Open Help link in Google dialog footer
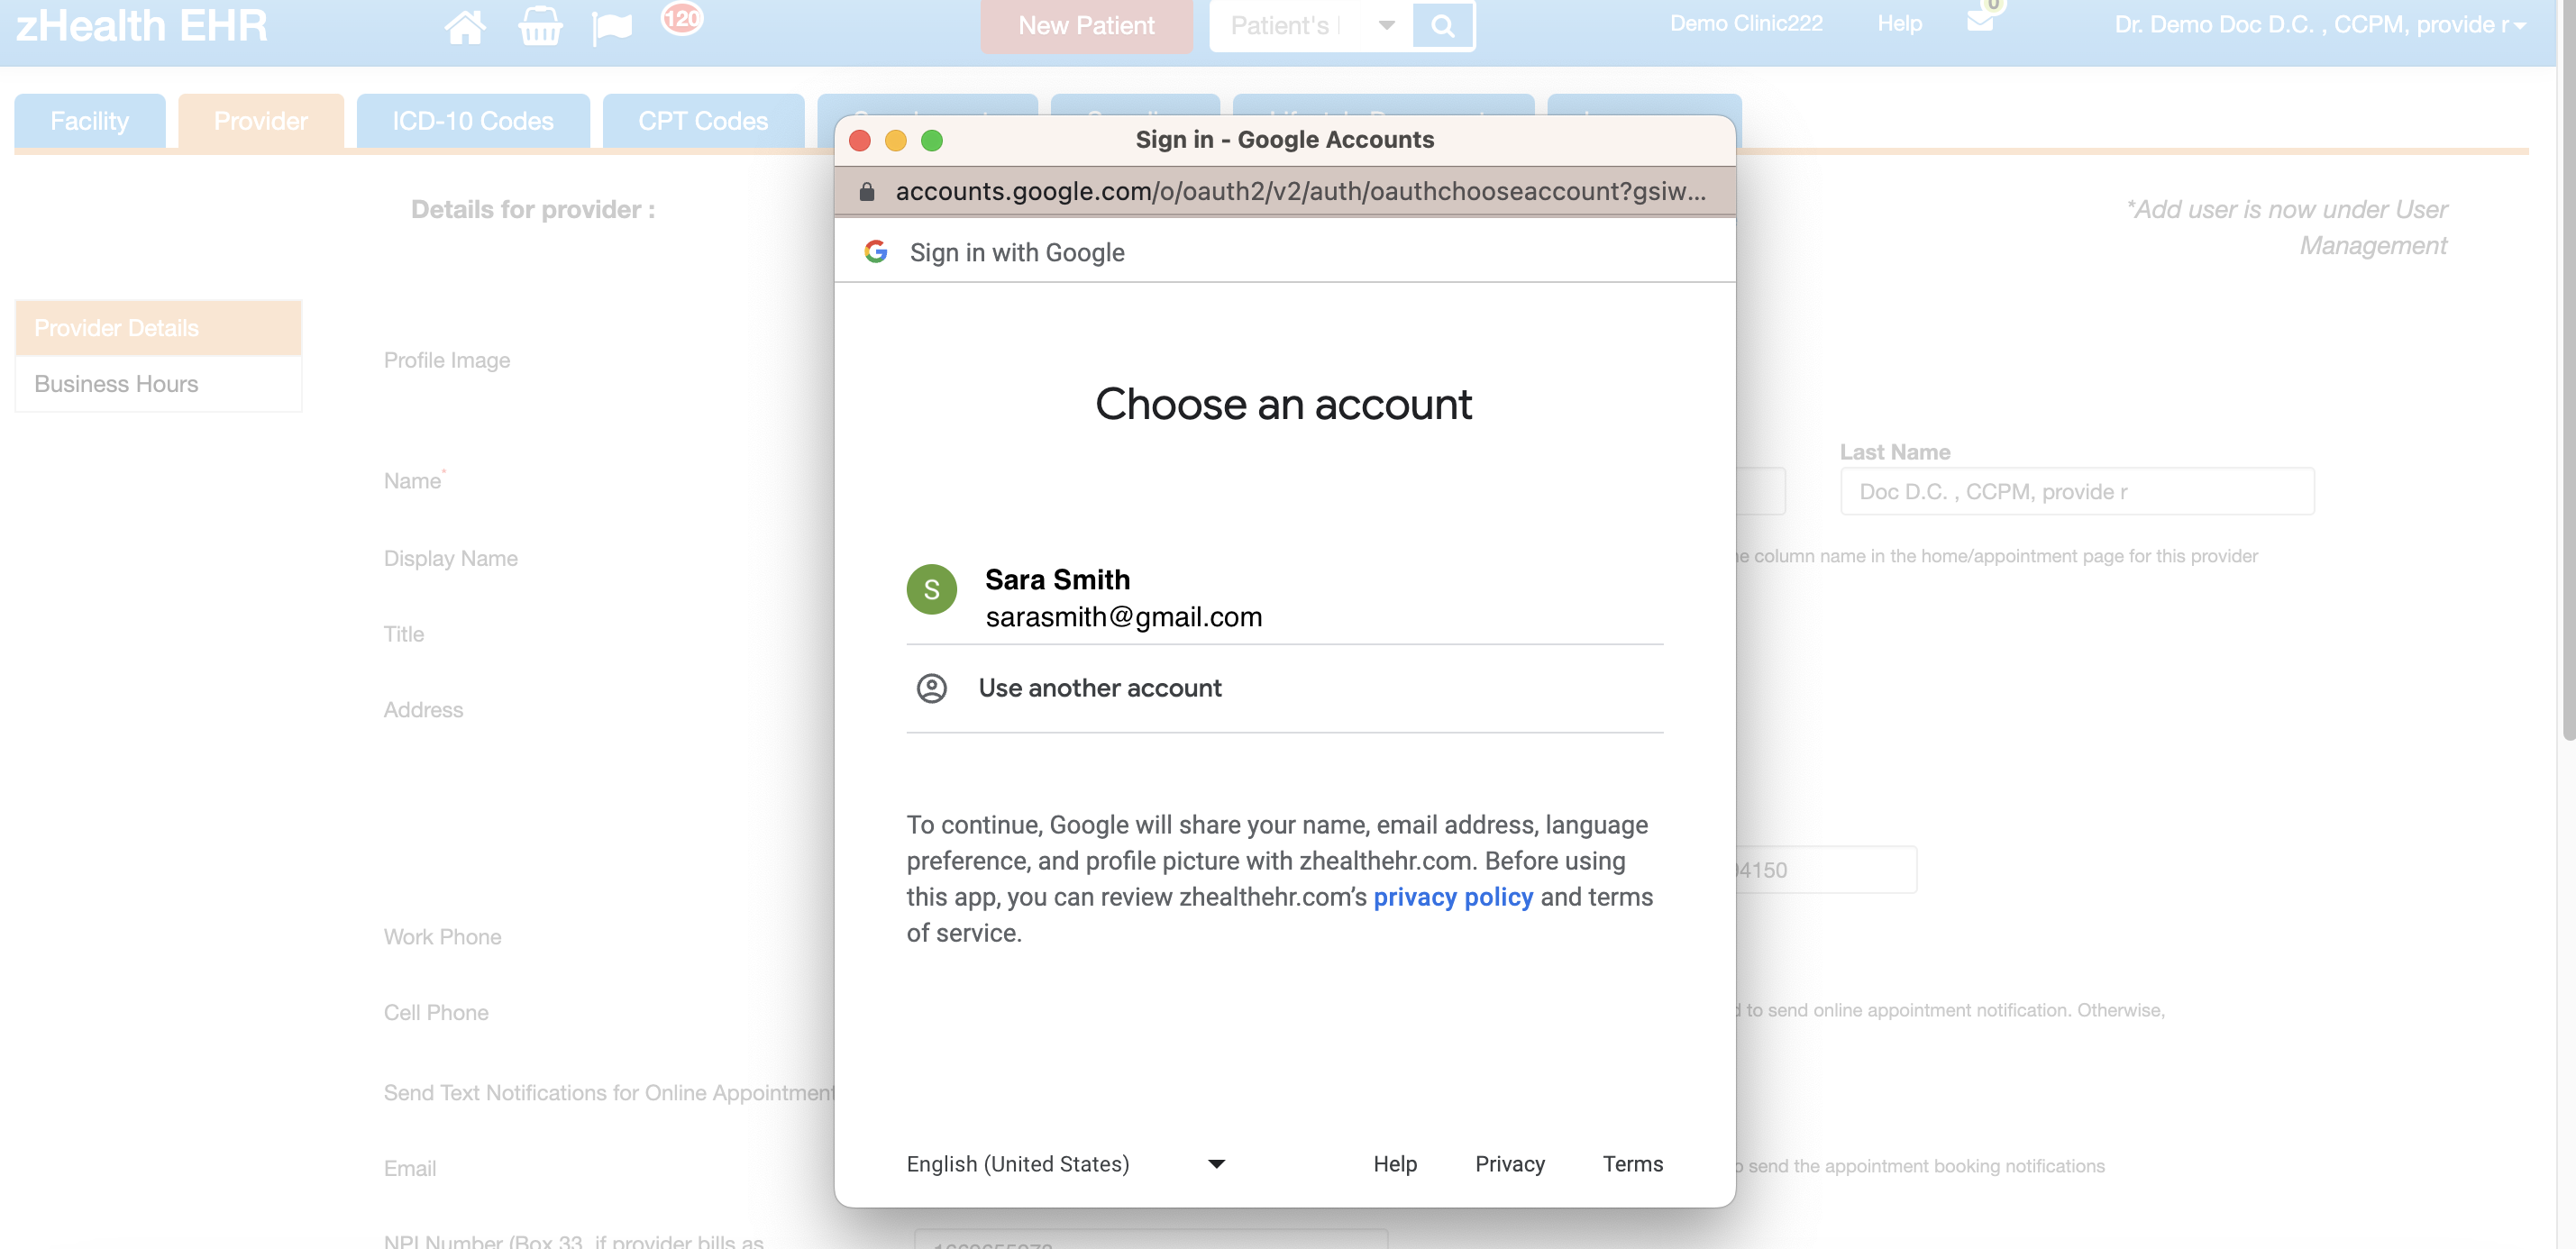 pos(1395,1164)
